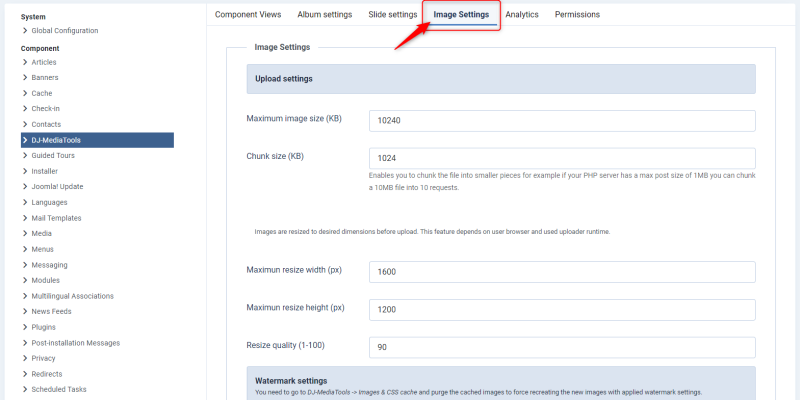Click the Upload settings heading
Viewport: 800px width, 400px height.
tap(284, 79)
